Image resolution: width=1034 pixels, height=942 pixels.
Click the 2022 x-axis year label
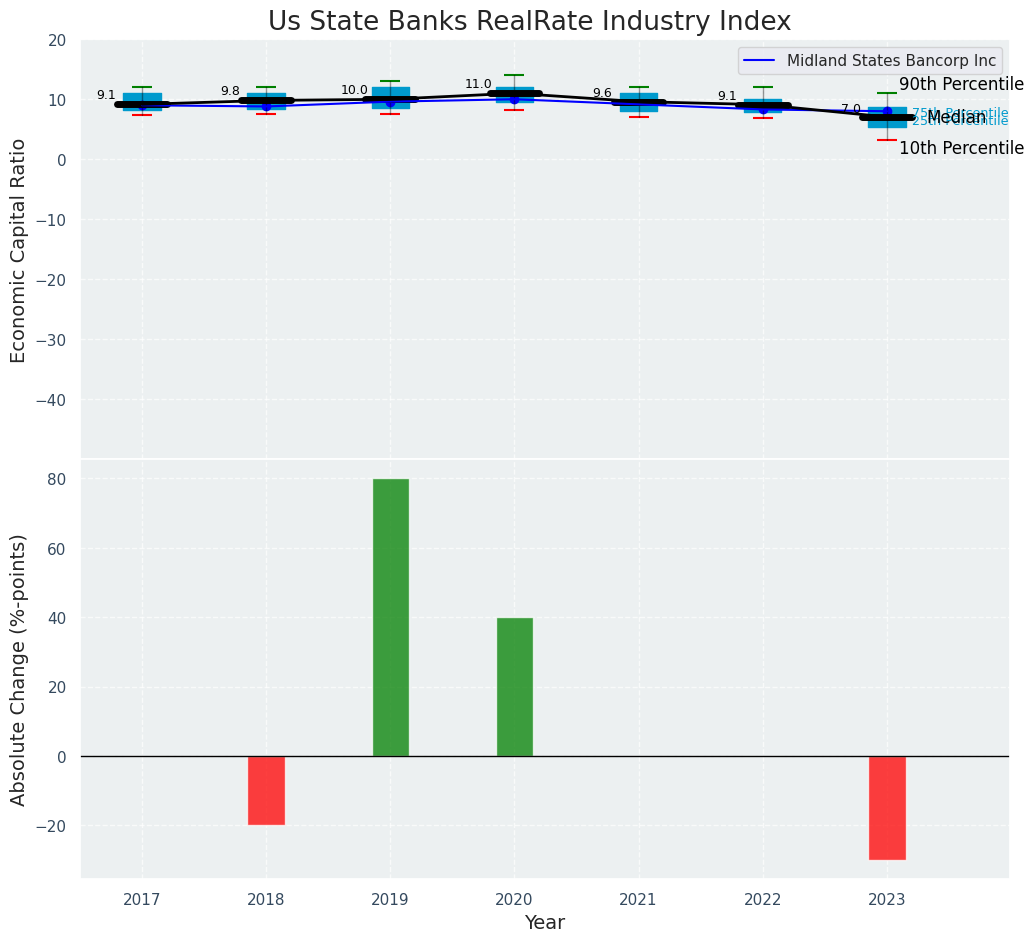pyautogui.click(x=762, y=900)
